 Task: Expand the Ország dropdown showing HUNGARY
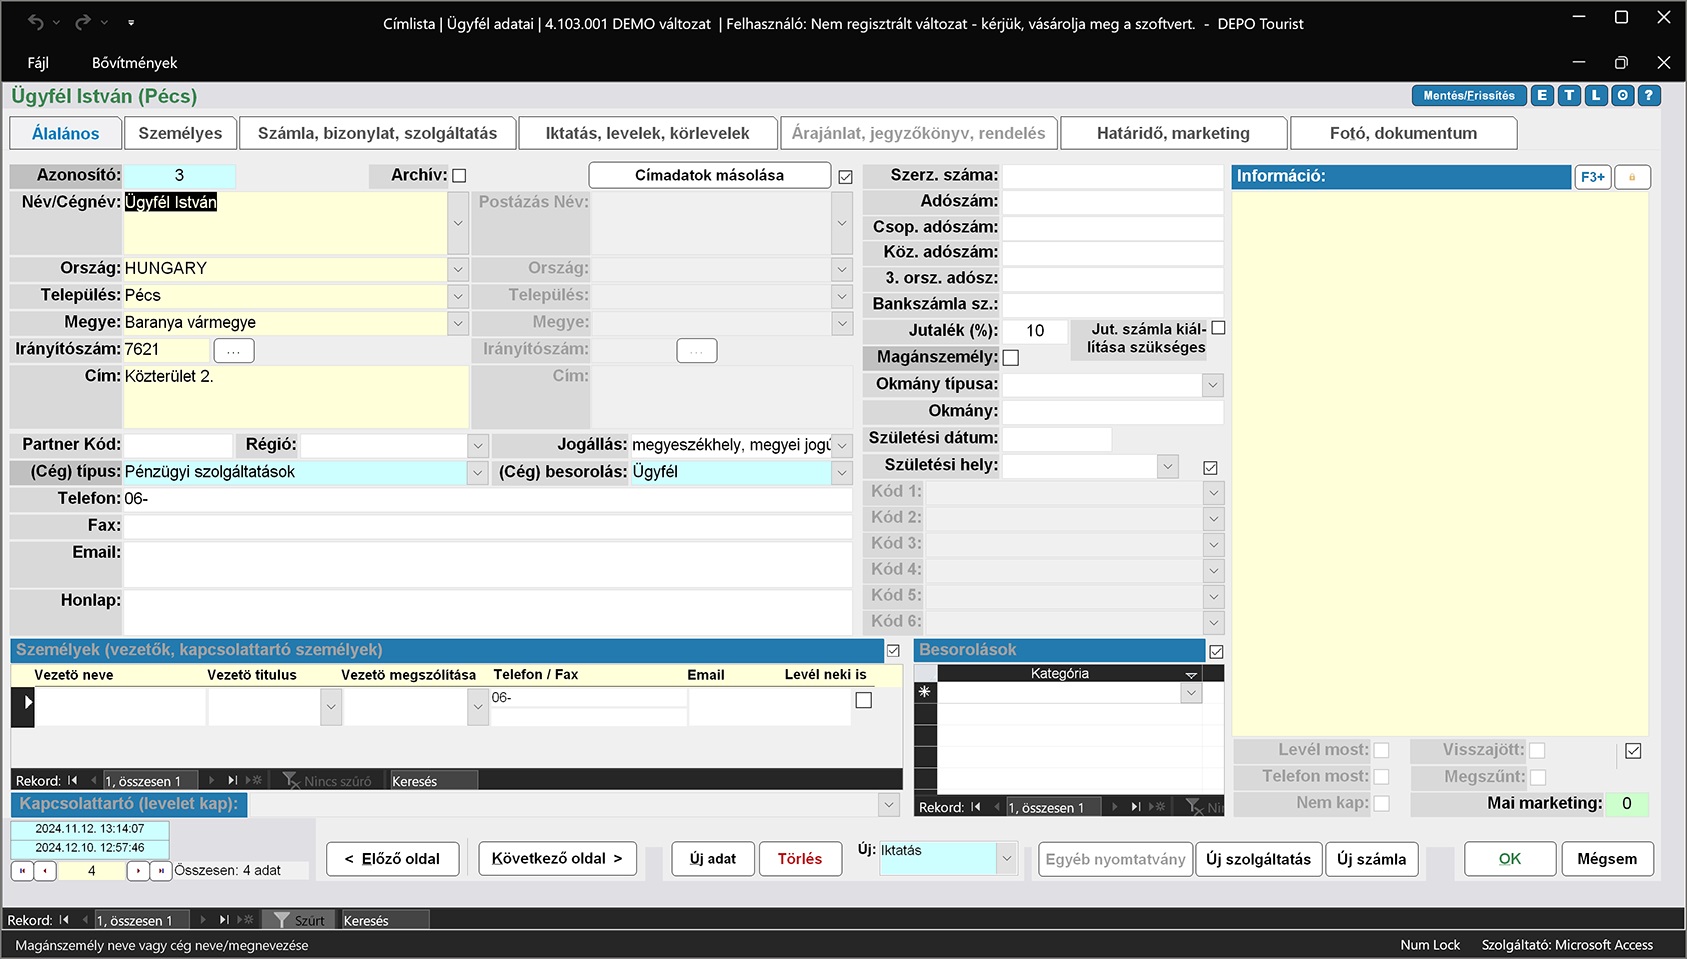(x=458, y=269)
